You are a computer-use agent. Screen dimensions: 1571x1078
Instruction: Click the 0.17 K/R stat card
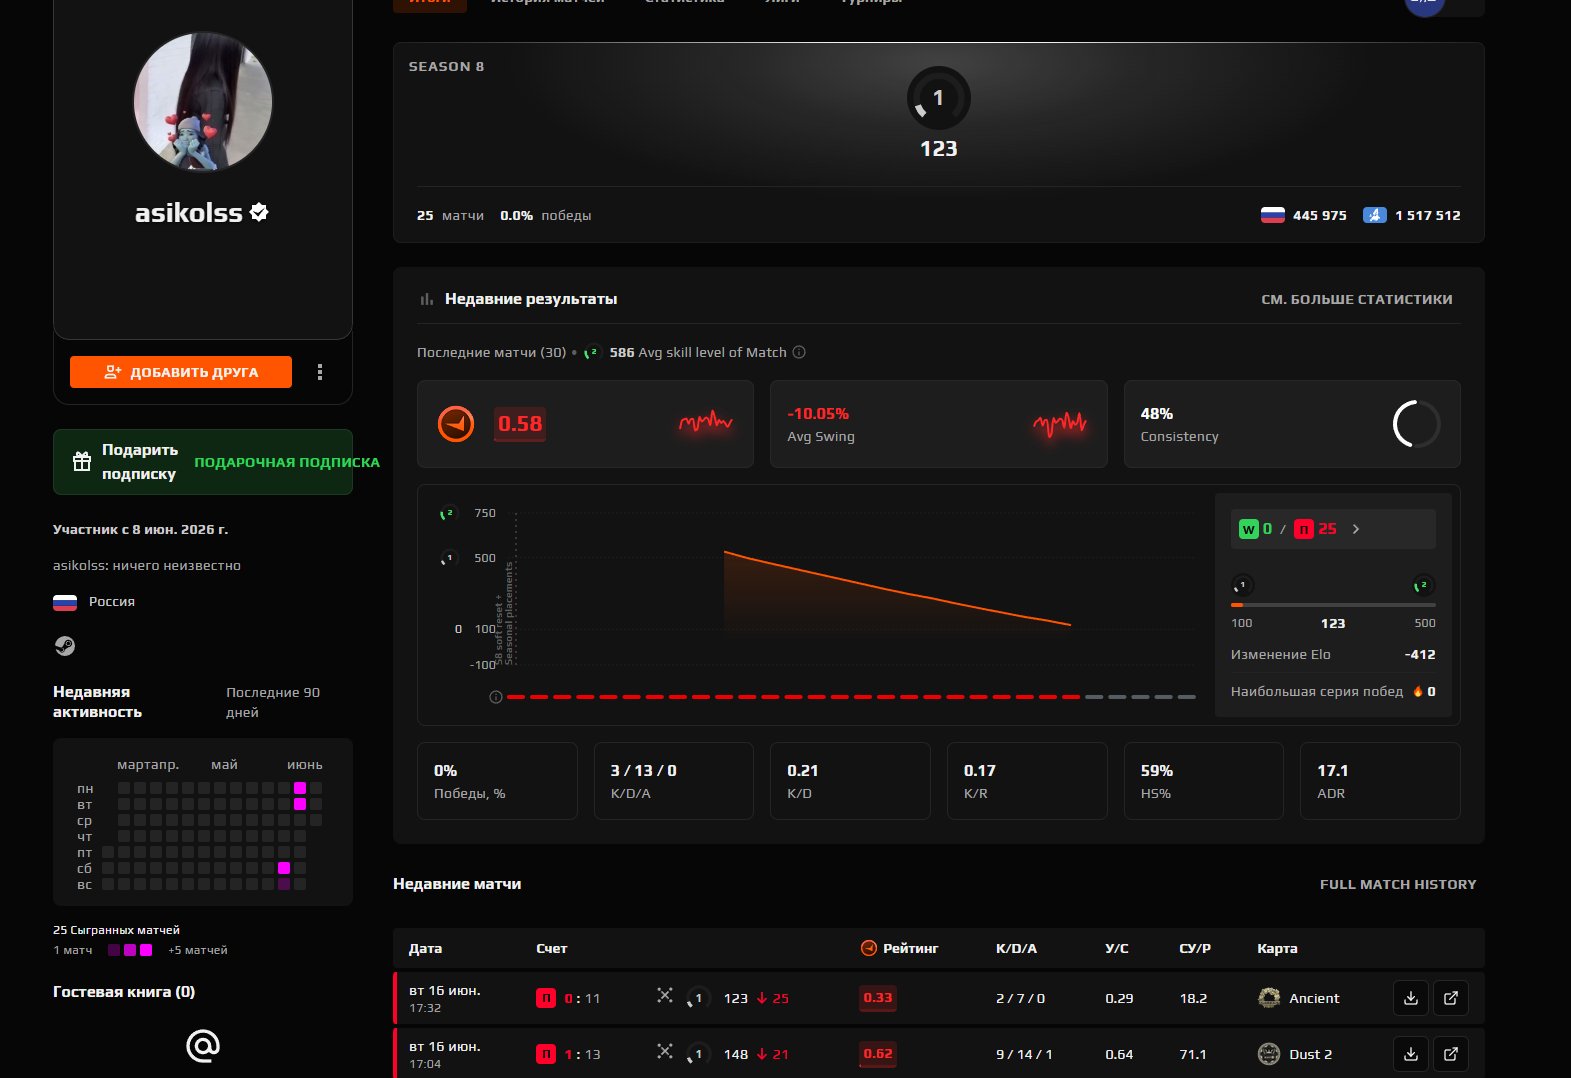pyautogui.click(x=1027, y=781)
